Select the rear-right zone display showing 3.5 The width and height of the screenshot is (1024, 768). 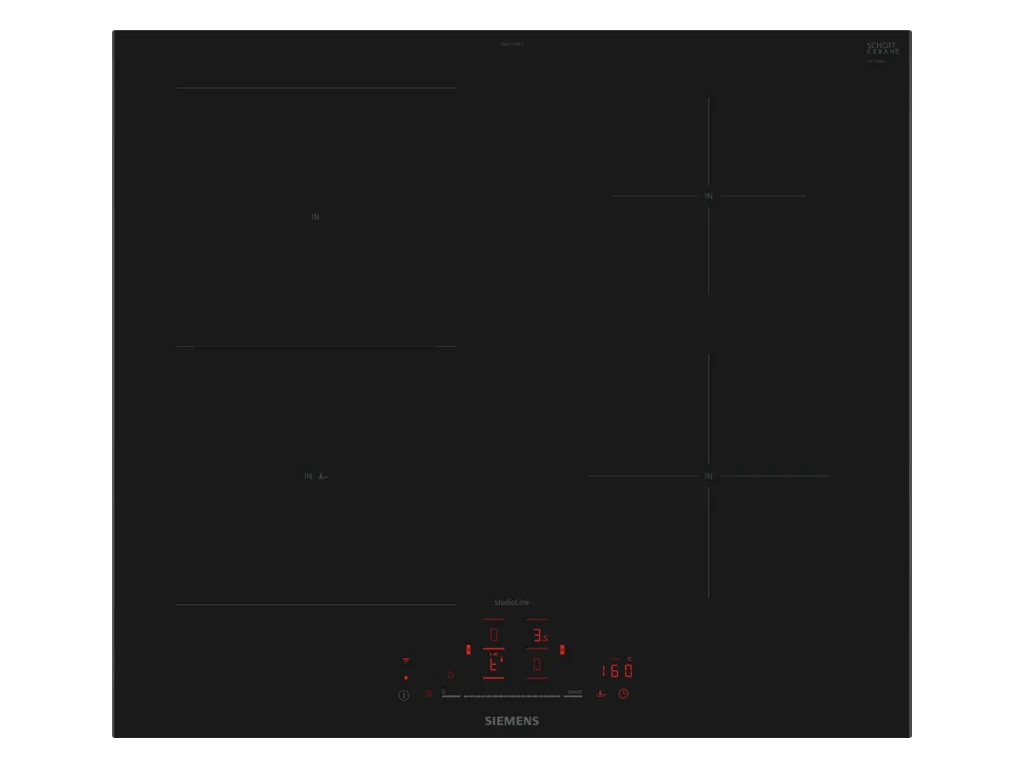point(538,634)
